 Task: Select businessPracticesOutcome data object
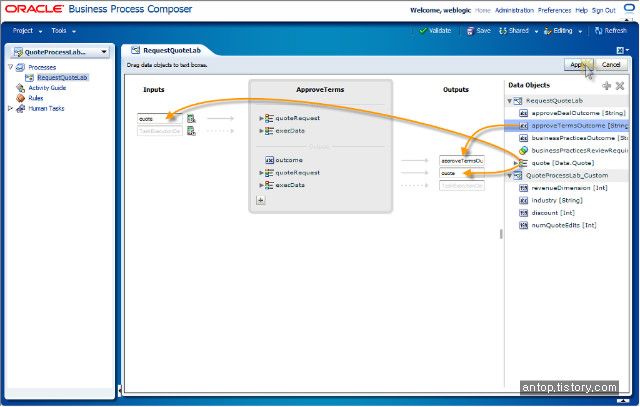point(580,138)
